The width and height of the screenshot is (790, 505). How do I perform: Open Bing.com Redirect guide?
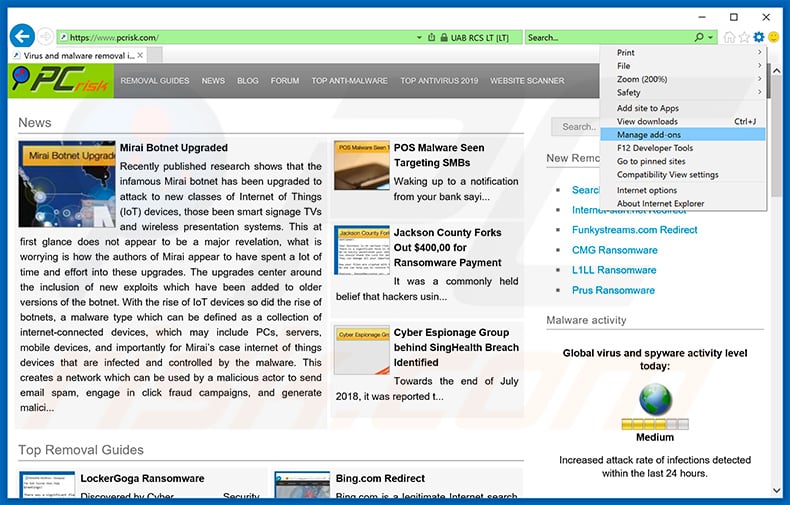(x=380, y=478)
